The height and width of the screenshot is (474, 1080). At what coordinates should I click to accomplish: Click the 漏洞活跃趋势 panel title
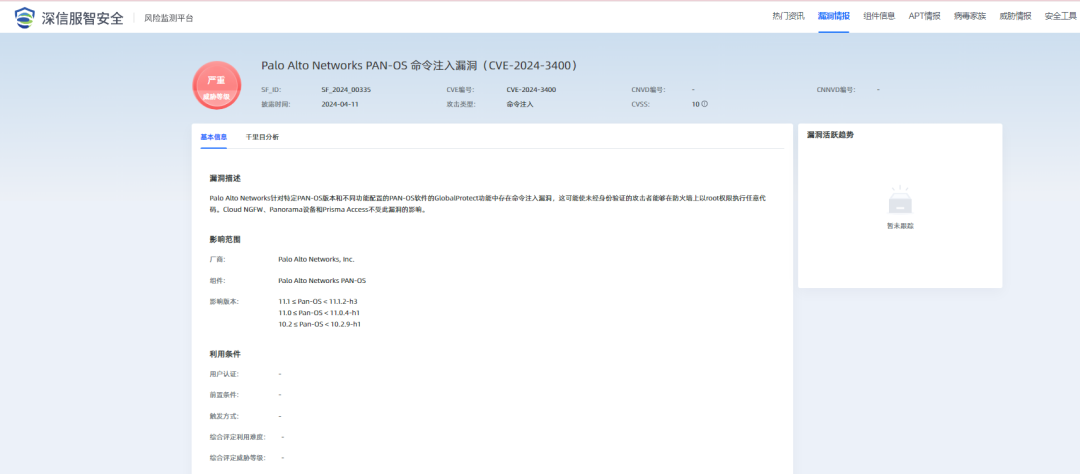point(831,135)
